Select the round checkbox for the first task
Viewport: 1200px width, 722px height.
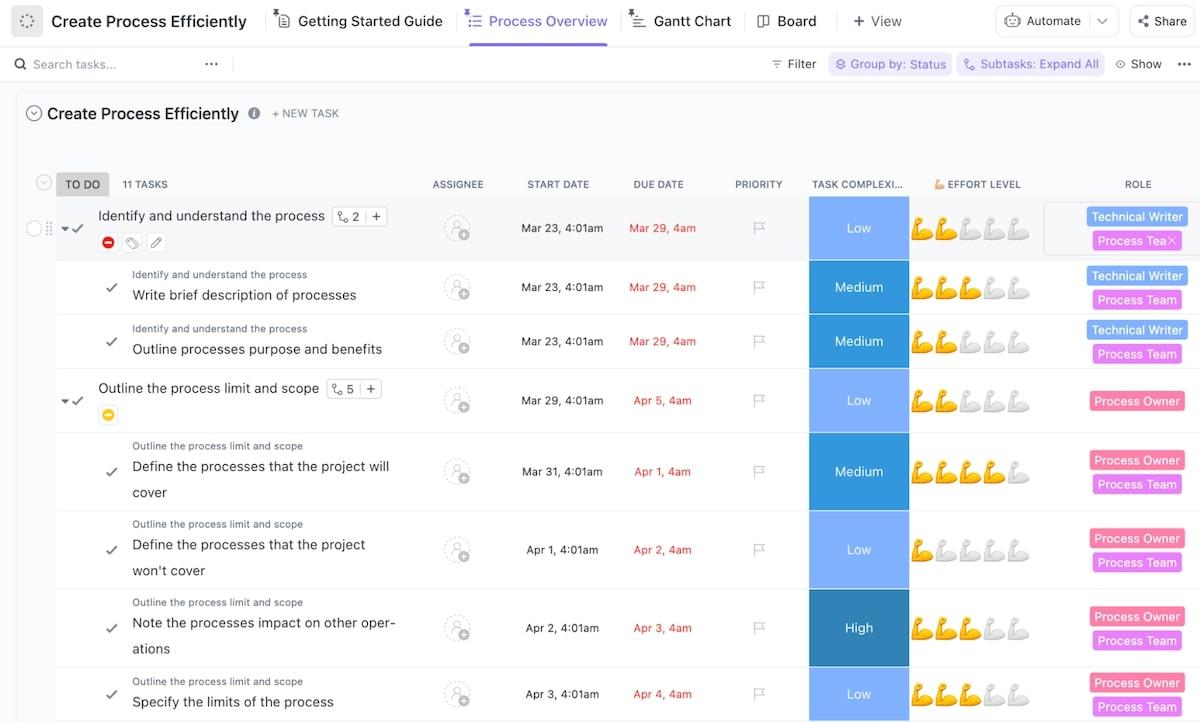tap(34, 229)
